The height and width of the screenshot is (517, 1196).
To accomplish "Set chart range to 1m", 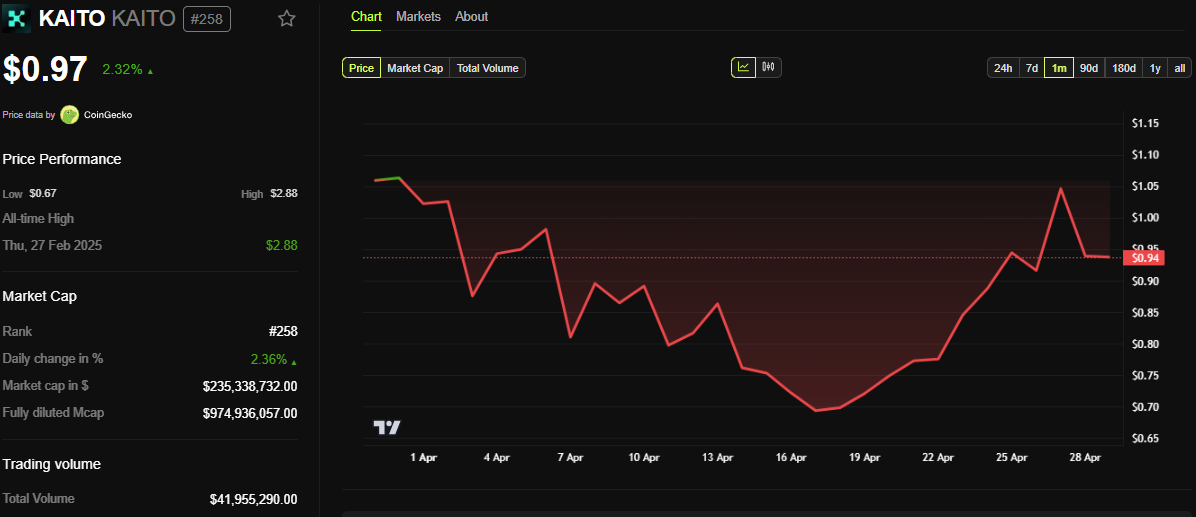I will 1059,68.
